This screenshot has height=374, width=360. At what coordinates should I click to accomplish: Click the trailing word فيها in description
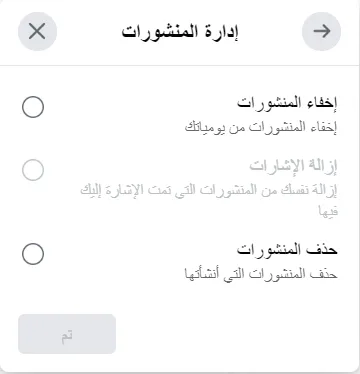point(328,211)
